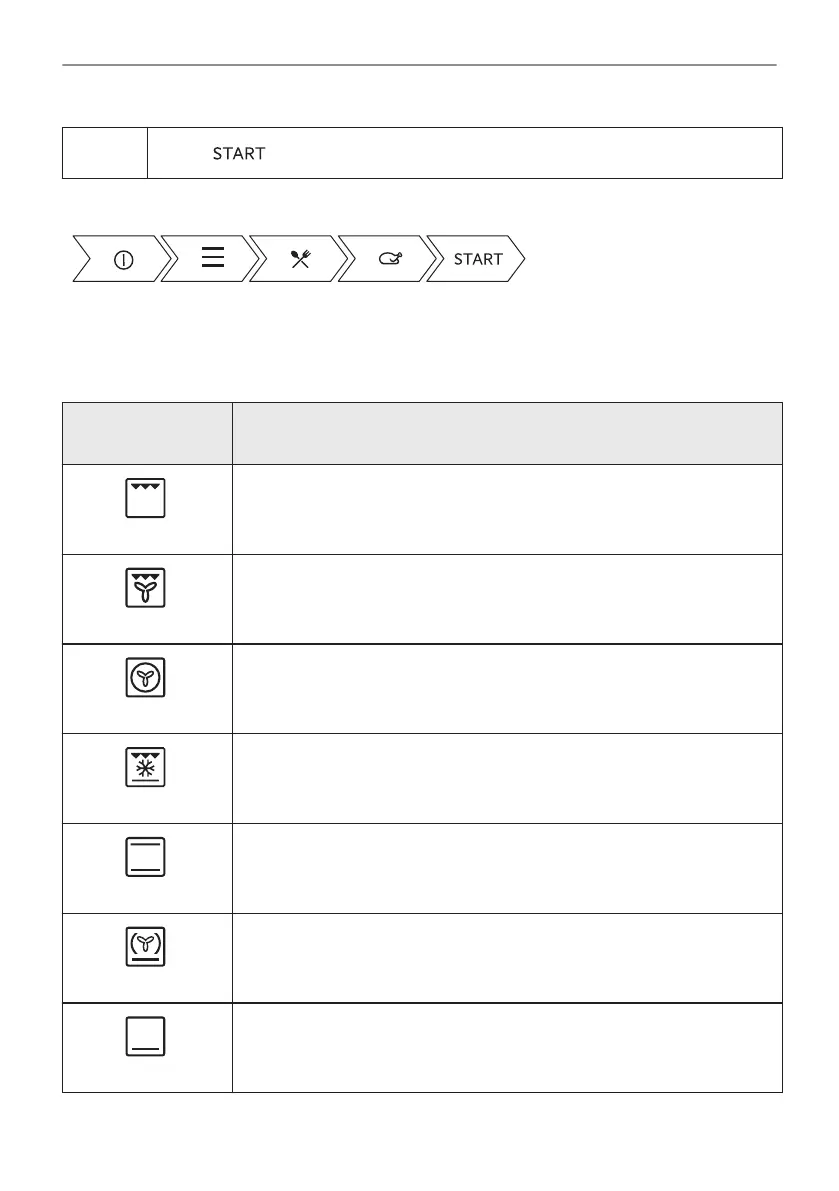Click the crossed fork and spoon icon
839x1191 pixels.
[x=300, y=259]
